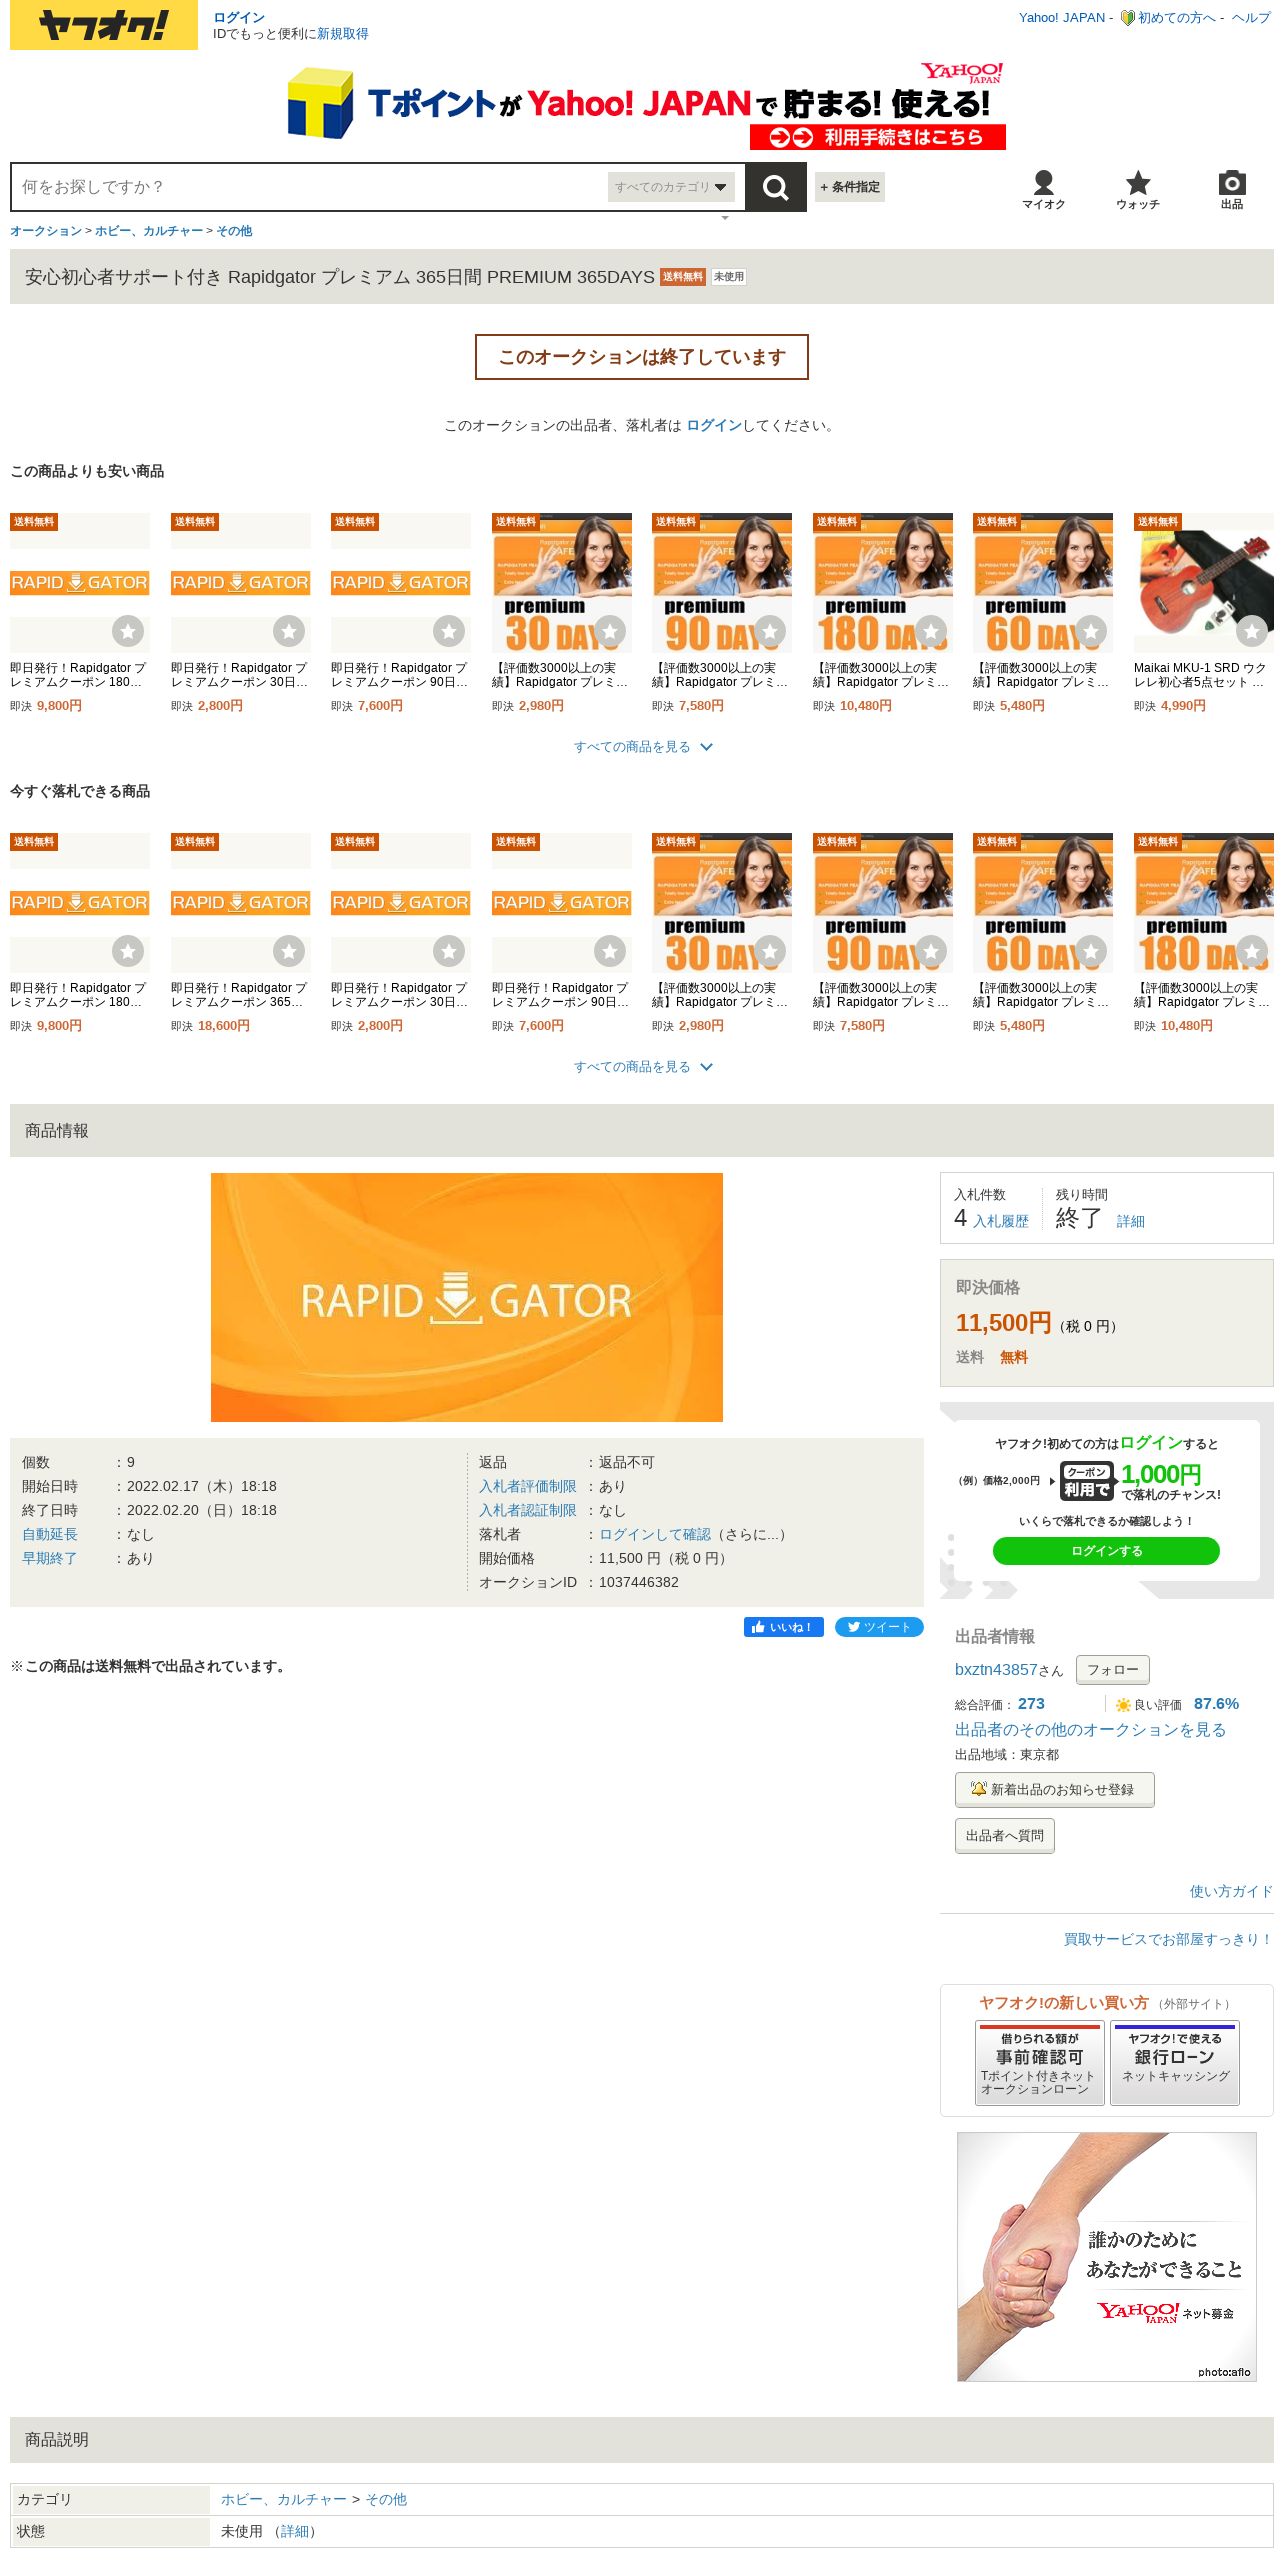This screenshot has height=2568, width=1284.
Task: Open the Yahoo! JAPAN top link
Action: click(x=1062, y=18)
